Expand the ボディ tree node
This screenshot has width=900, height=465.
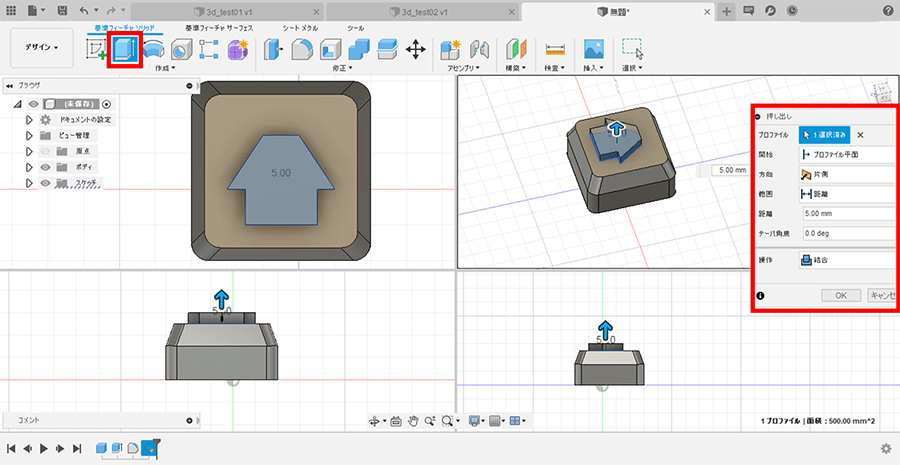pyautogui.click(x=29, y=167)
